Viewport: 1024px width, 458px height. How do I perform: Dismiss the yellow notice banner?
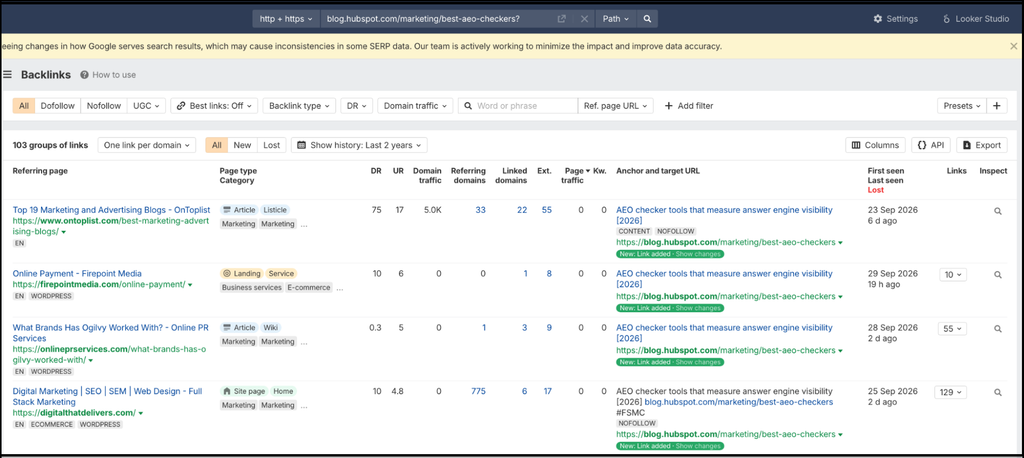(1014, 46)
